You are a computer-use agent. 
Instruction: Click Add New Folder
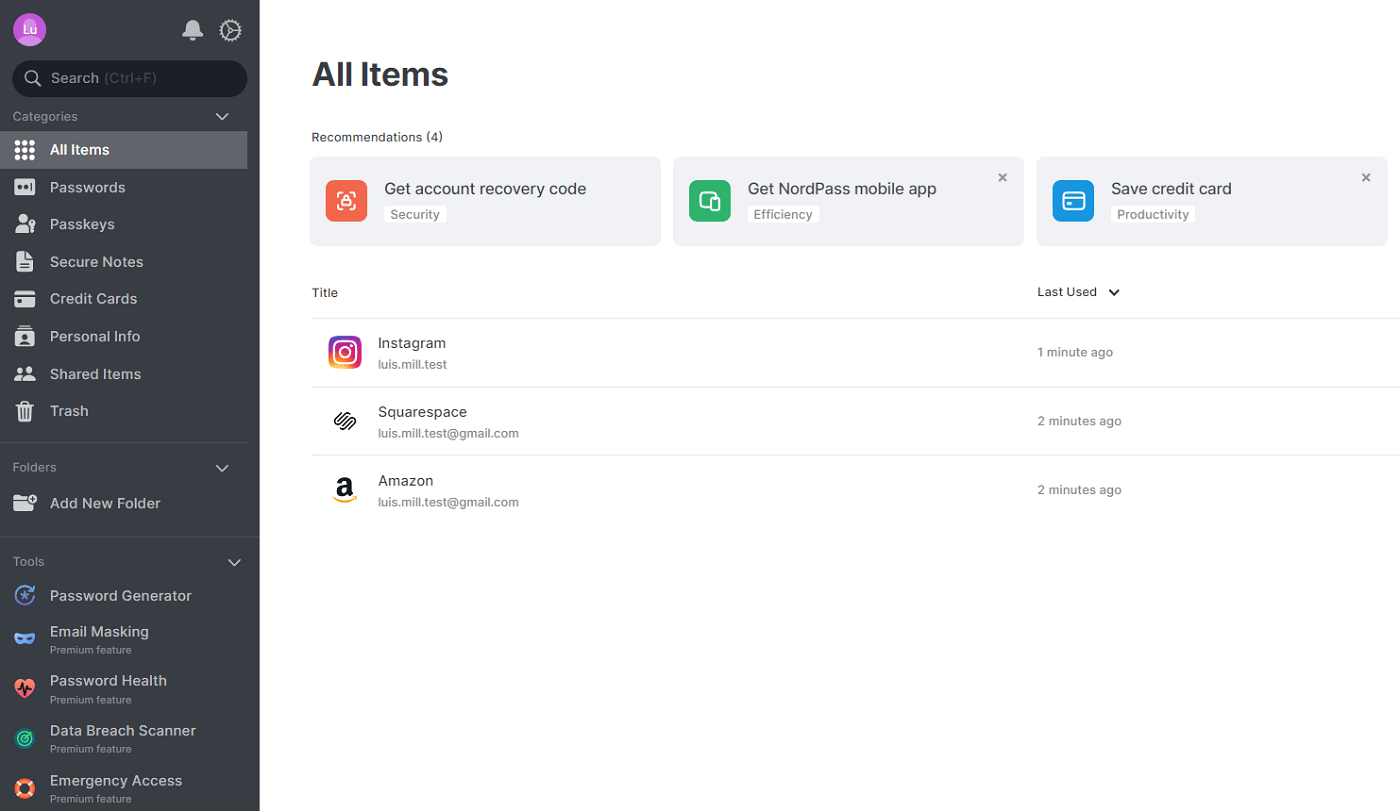click(104, 503)
